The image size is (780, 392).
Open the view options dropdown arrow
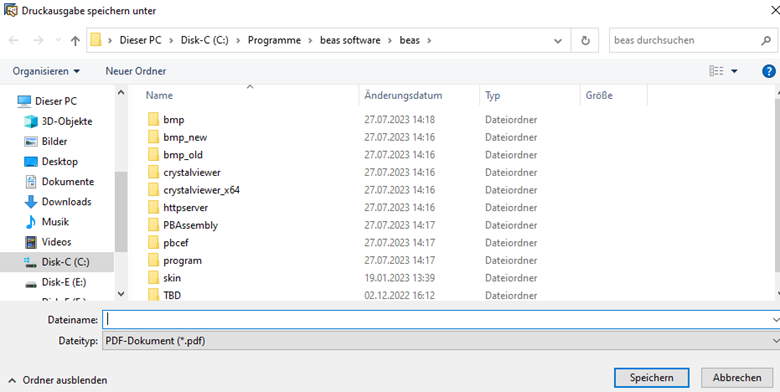point(734,71)
